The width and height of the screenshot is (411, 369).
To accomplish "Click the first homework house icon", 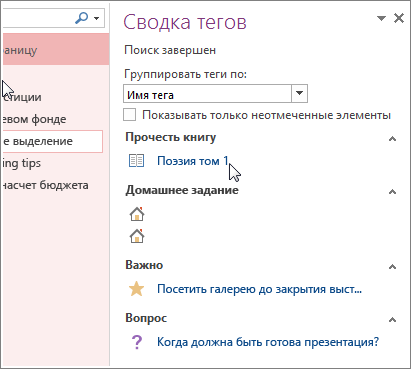I will click(137, 214).
